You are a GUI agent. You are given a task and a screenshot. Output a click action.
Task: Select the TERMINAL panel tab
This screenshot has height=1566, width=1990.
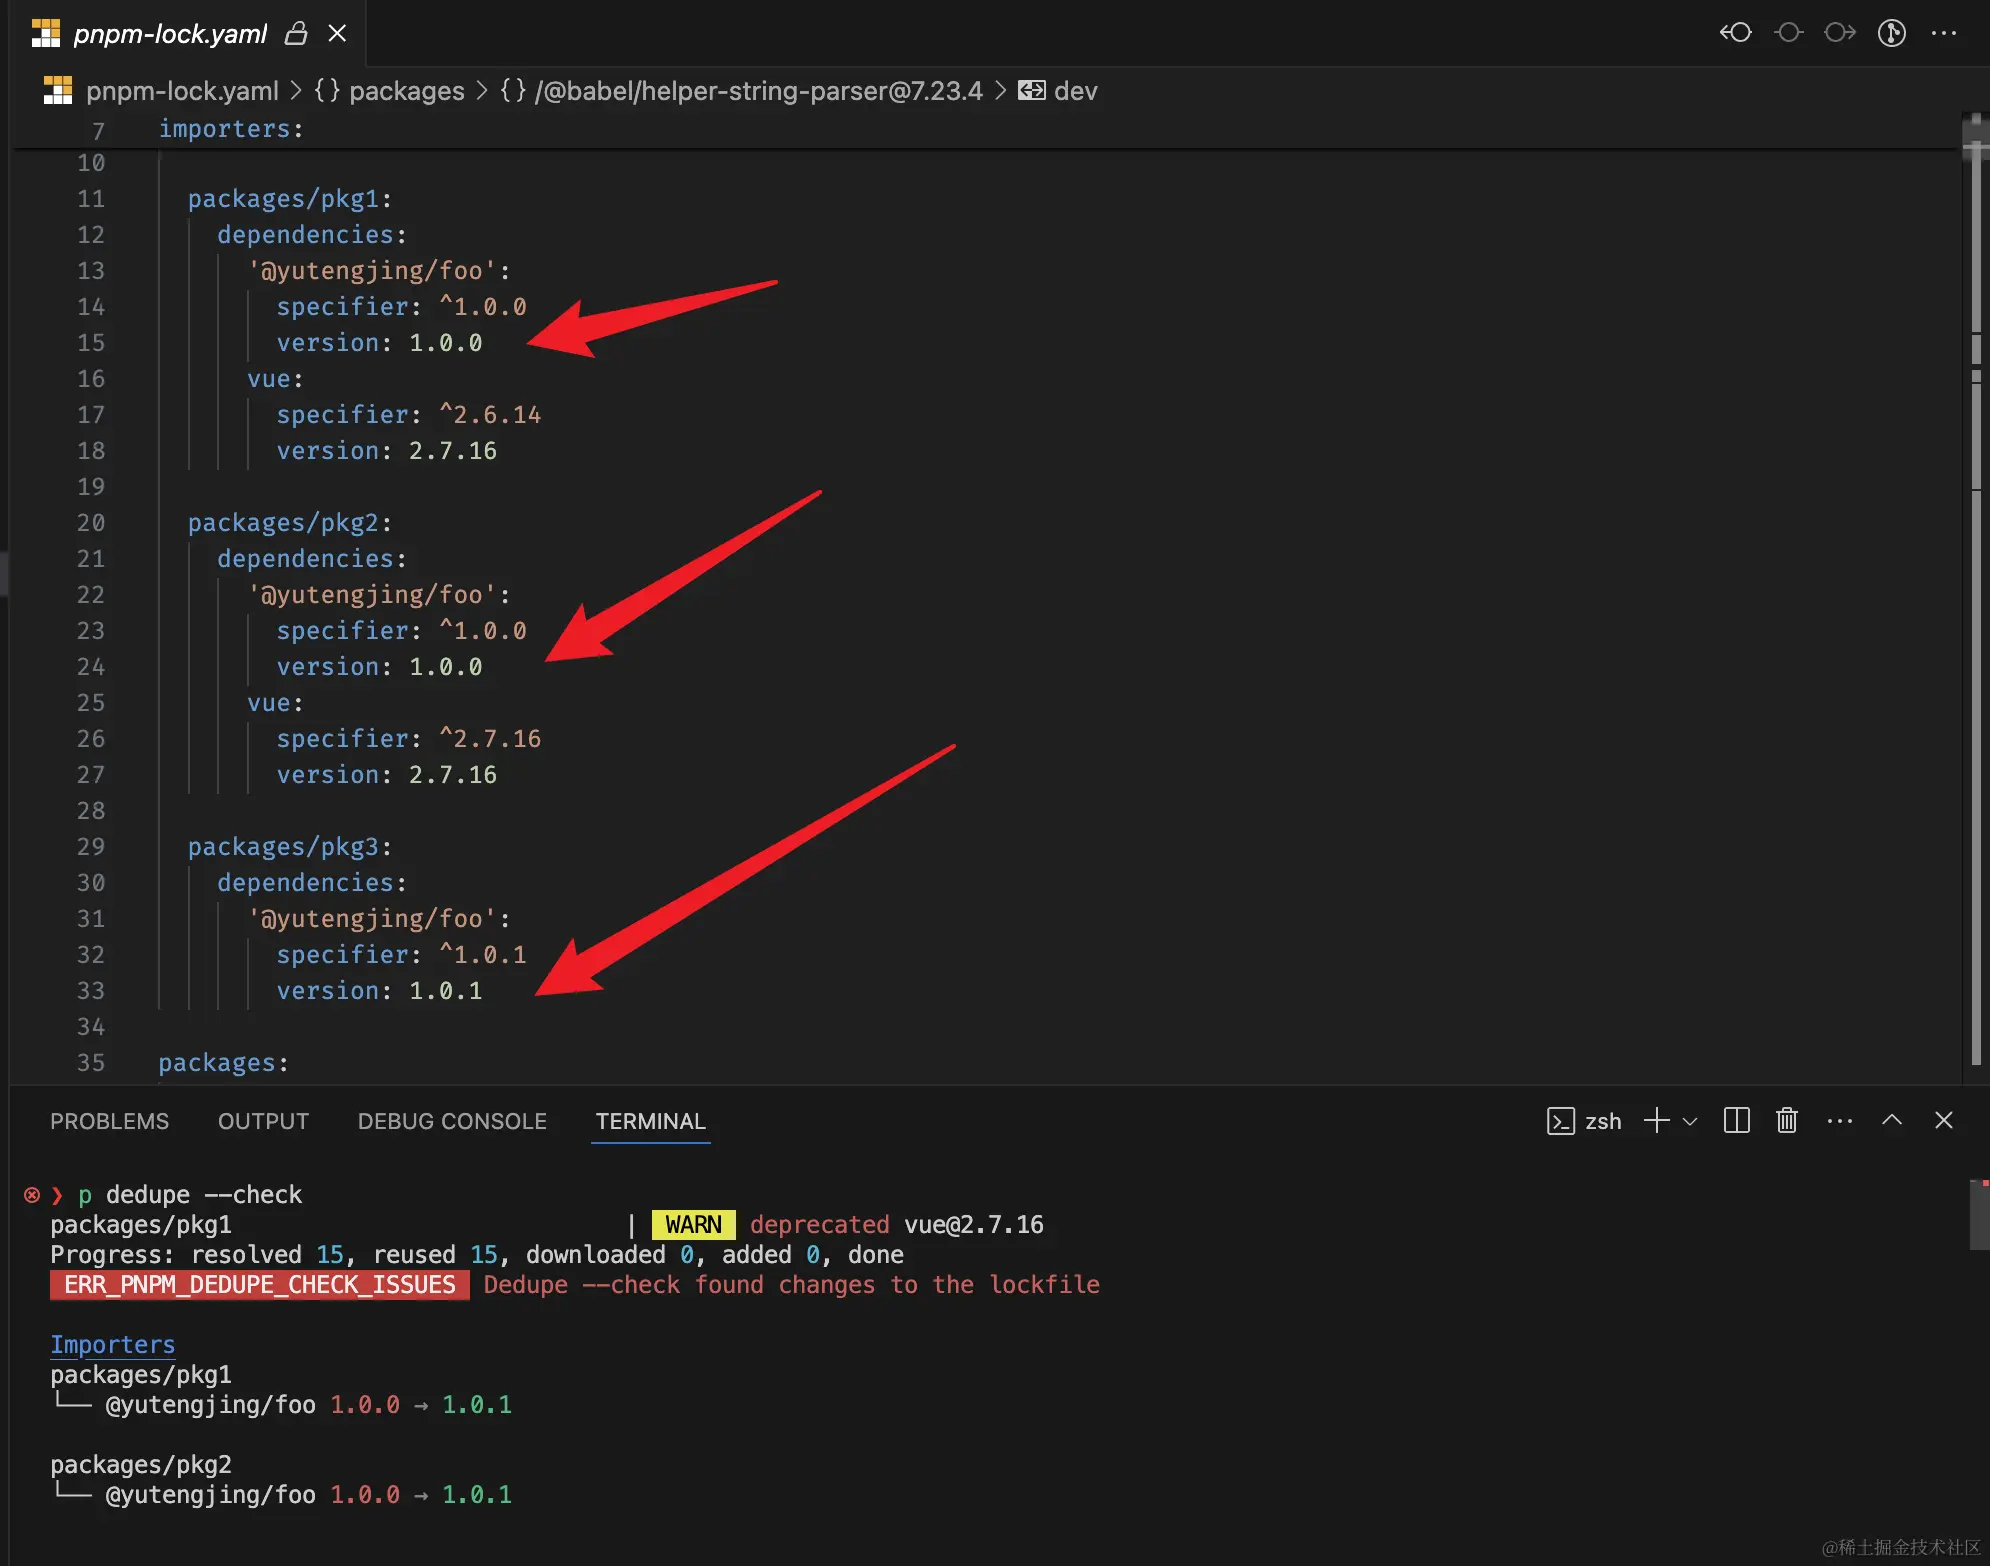point(651,1121)
